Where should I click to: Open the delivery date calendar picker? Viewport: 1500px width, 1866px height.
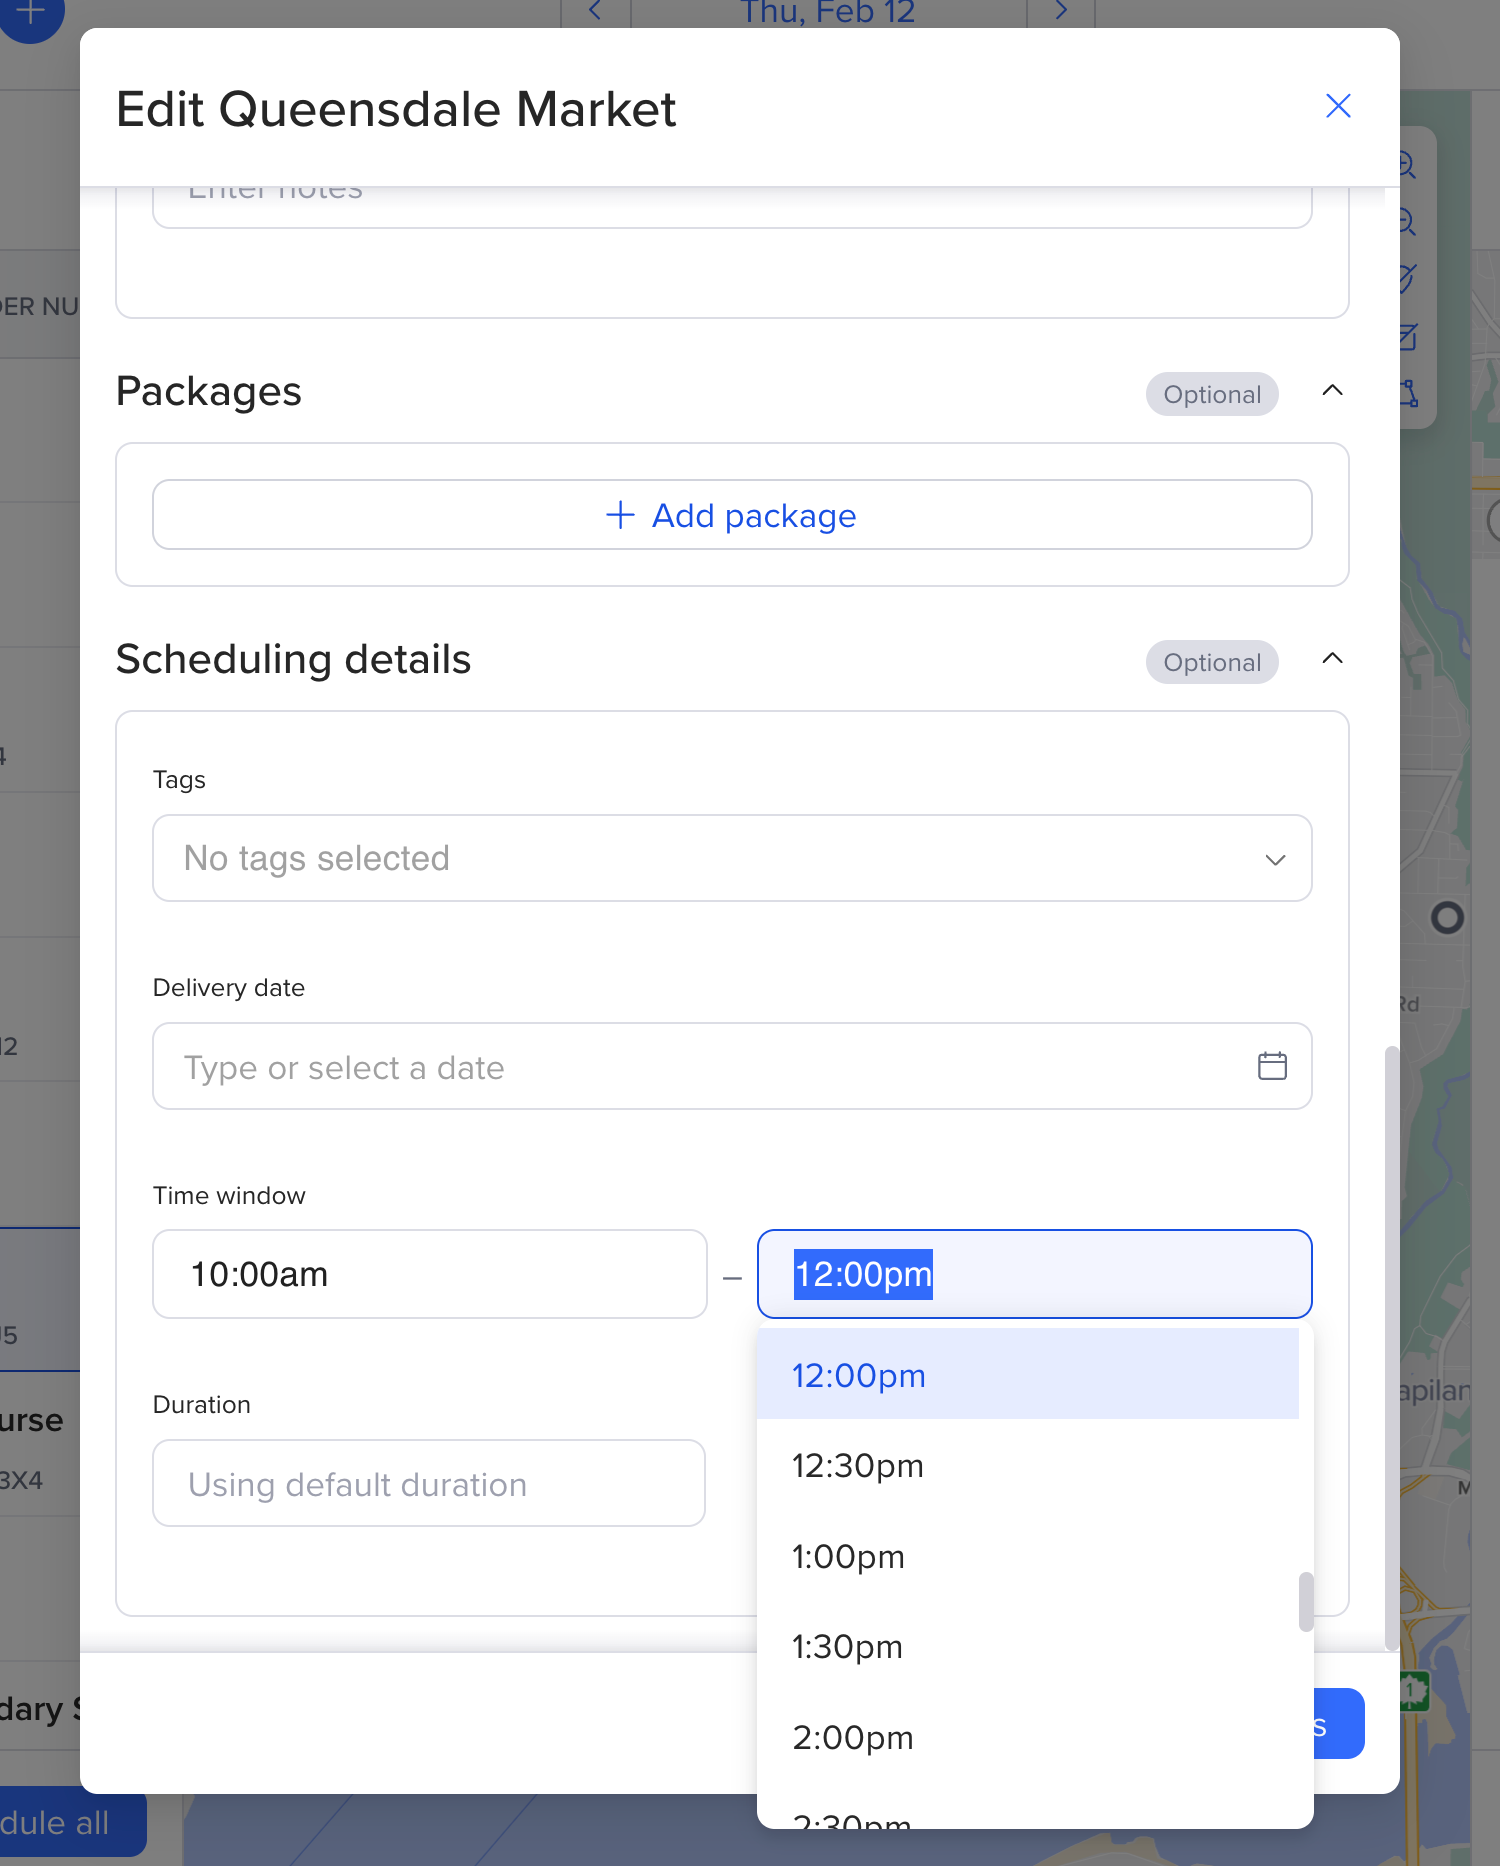coord(1272,1066)
